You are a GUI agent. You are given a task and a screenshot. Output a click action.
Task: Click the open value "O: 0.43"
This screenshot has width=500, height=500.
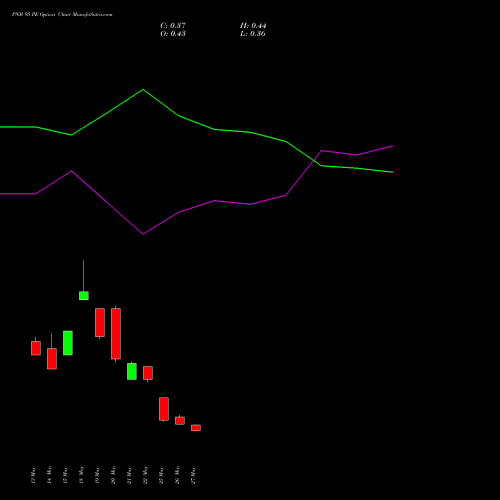point(173,34)
